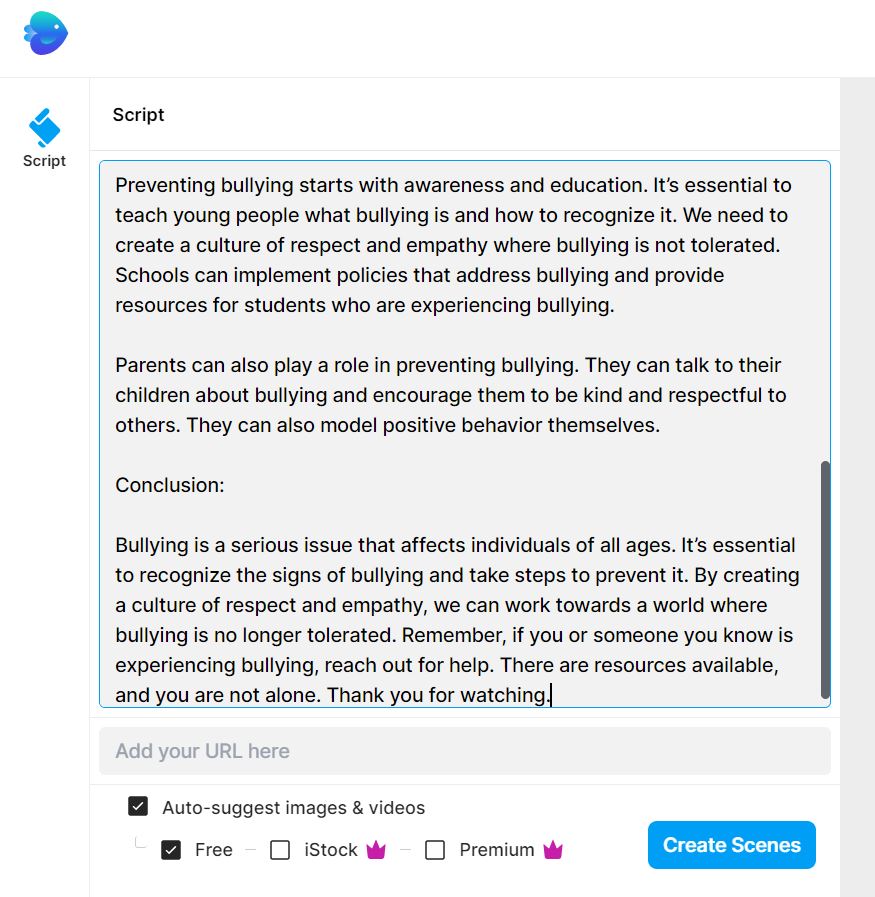Click the iStock label text
875x897 pixels.
point(331,850)
